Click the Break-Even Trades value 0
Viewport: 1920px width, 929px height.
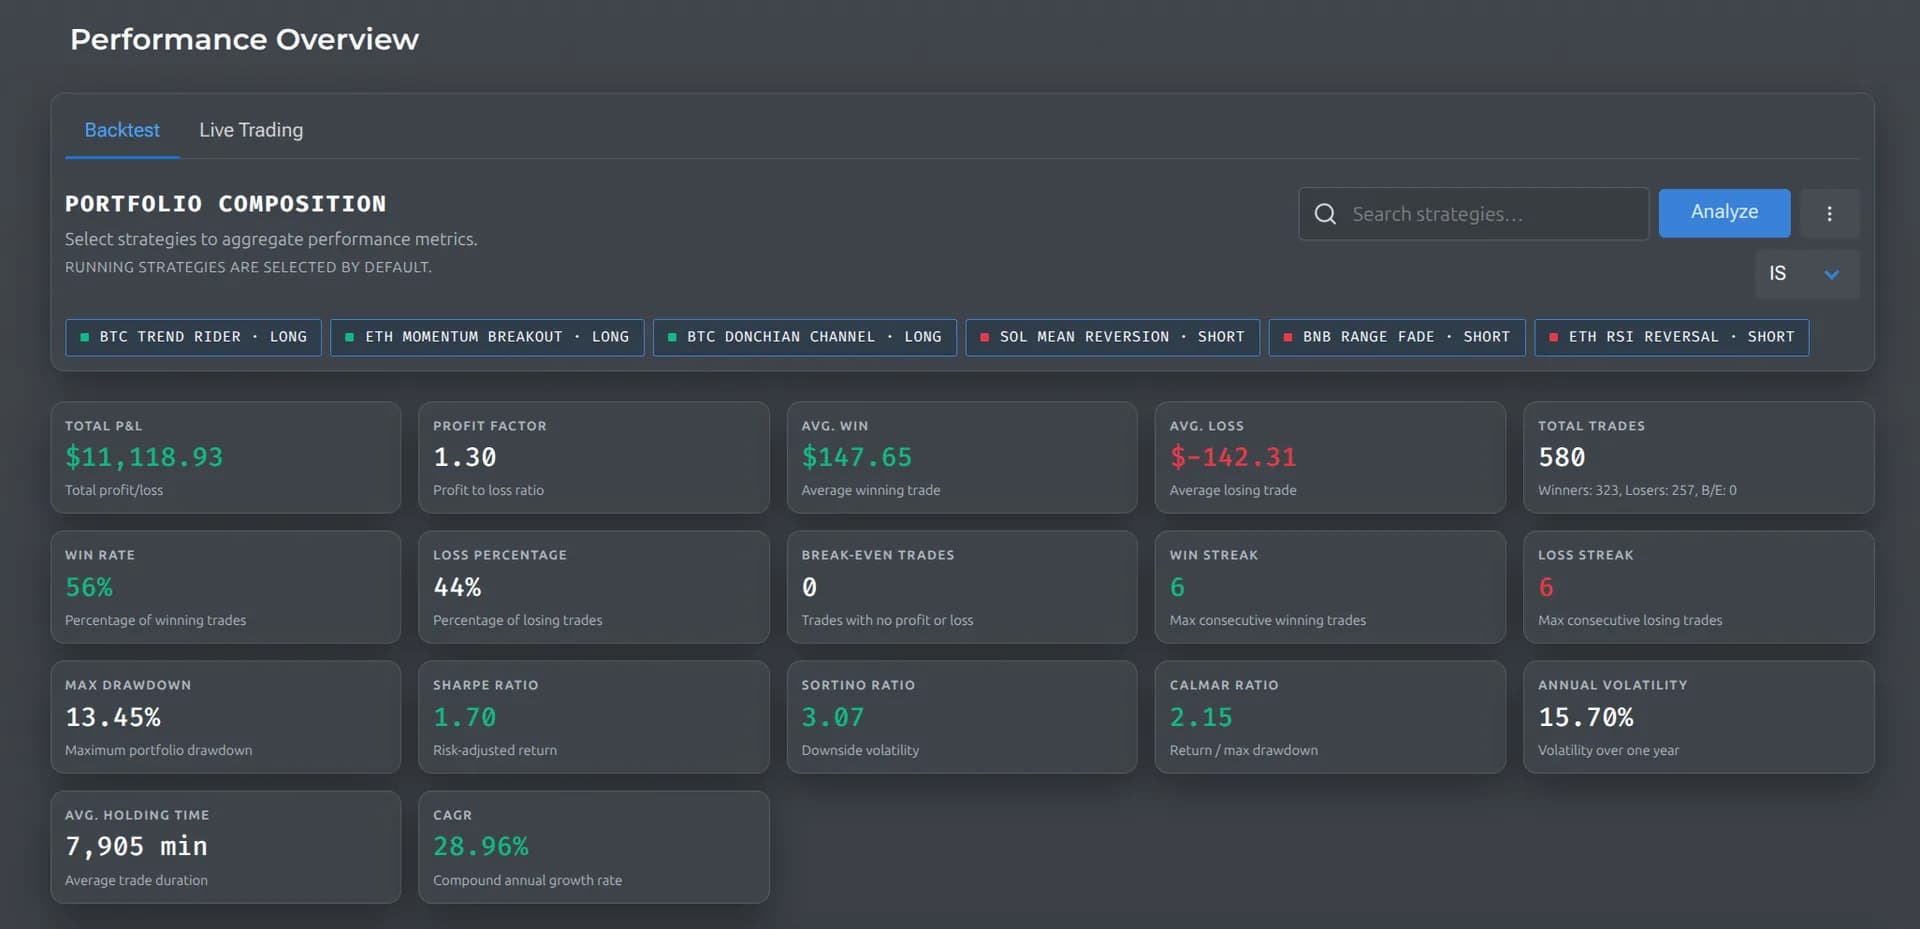[809, 587]
